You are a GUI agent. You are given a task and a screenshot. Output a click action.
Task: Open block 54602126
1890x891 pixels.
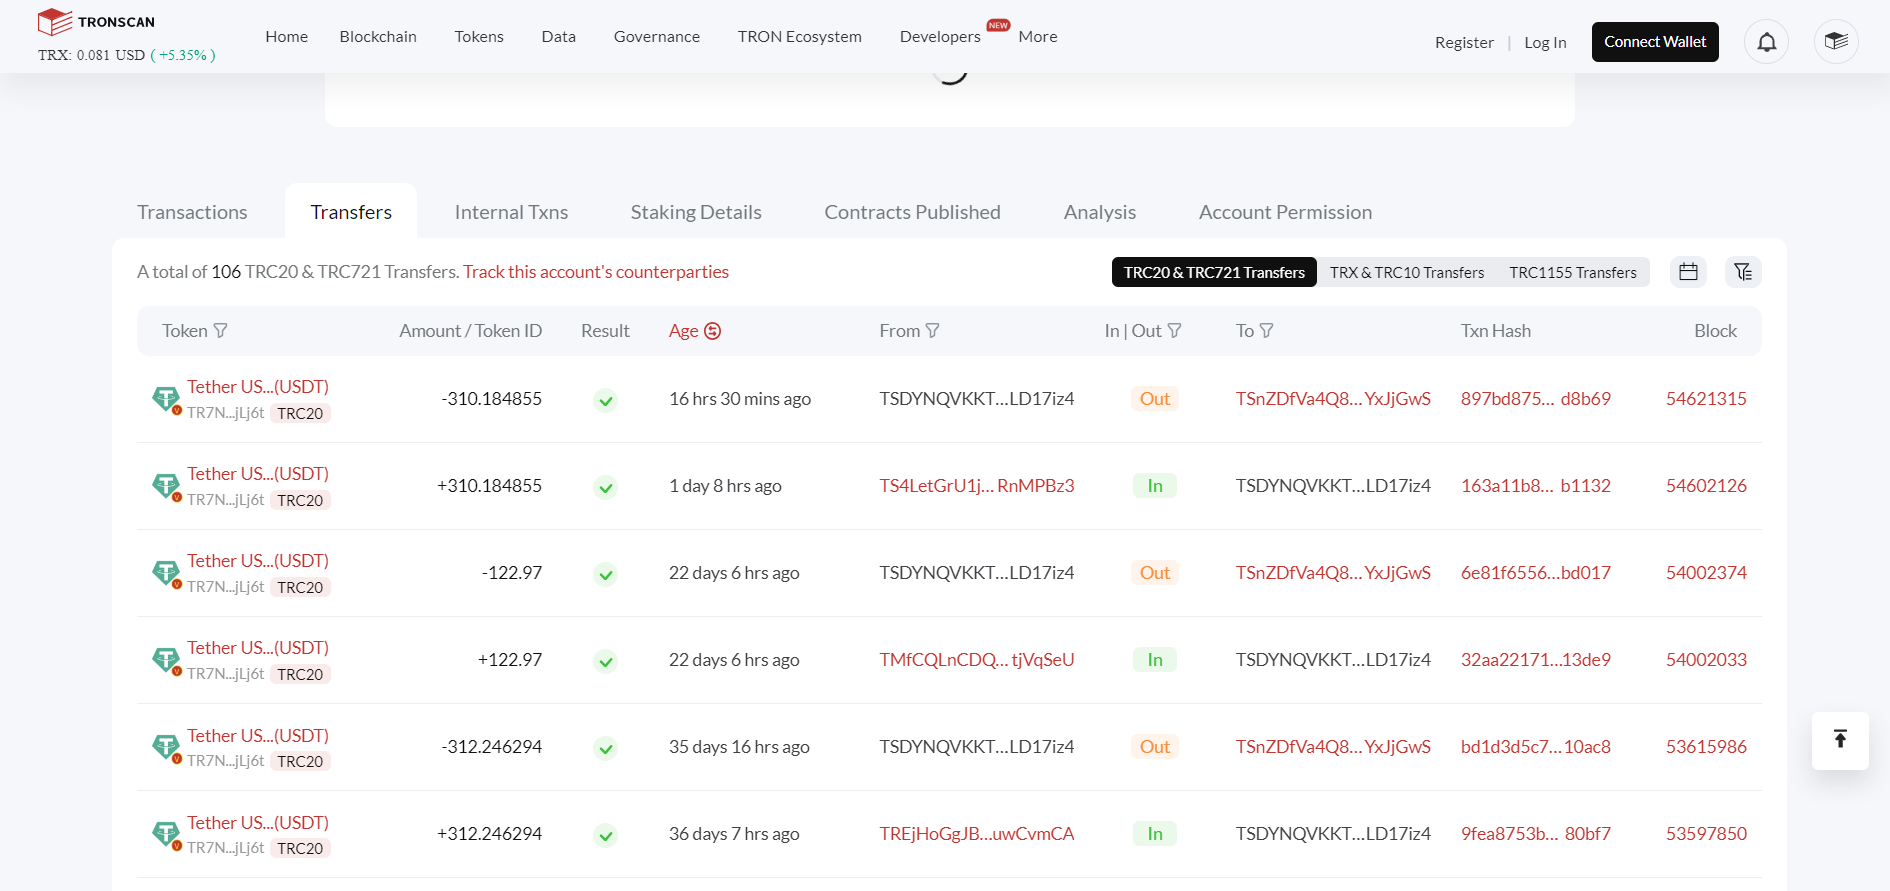click(x=1706, y=486)
